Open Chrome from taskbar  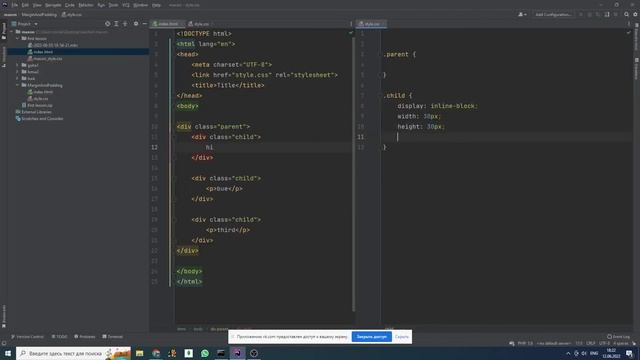(x=156, y=353)
